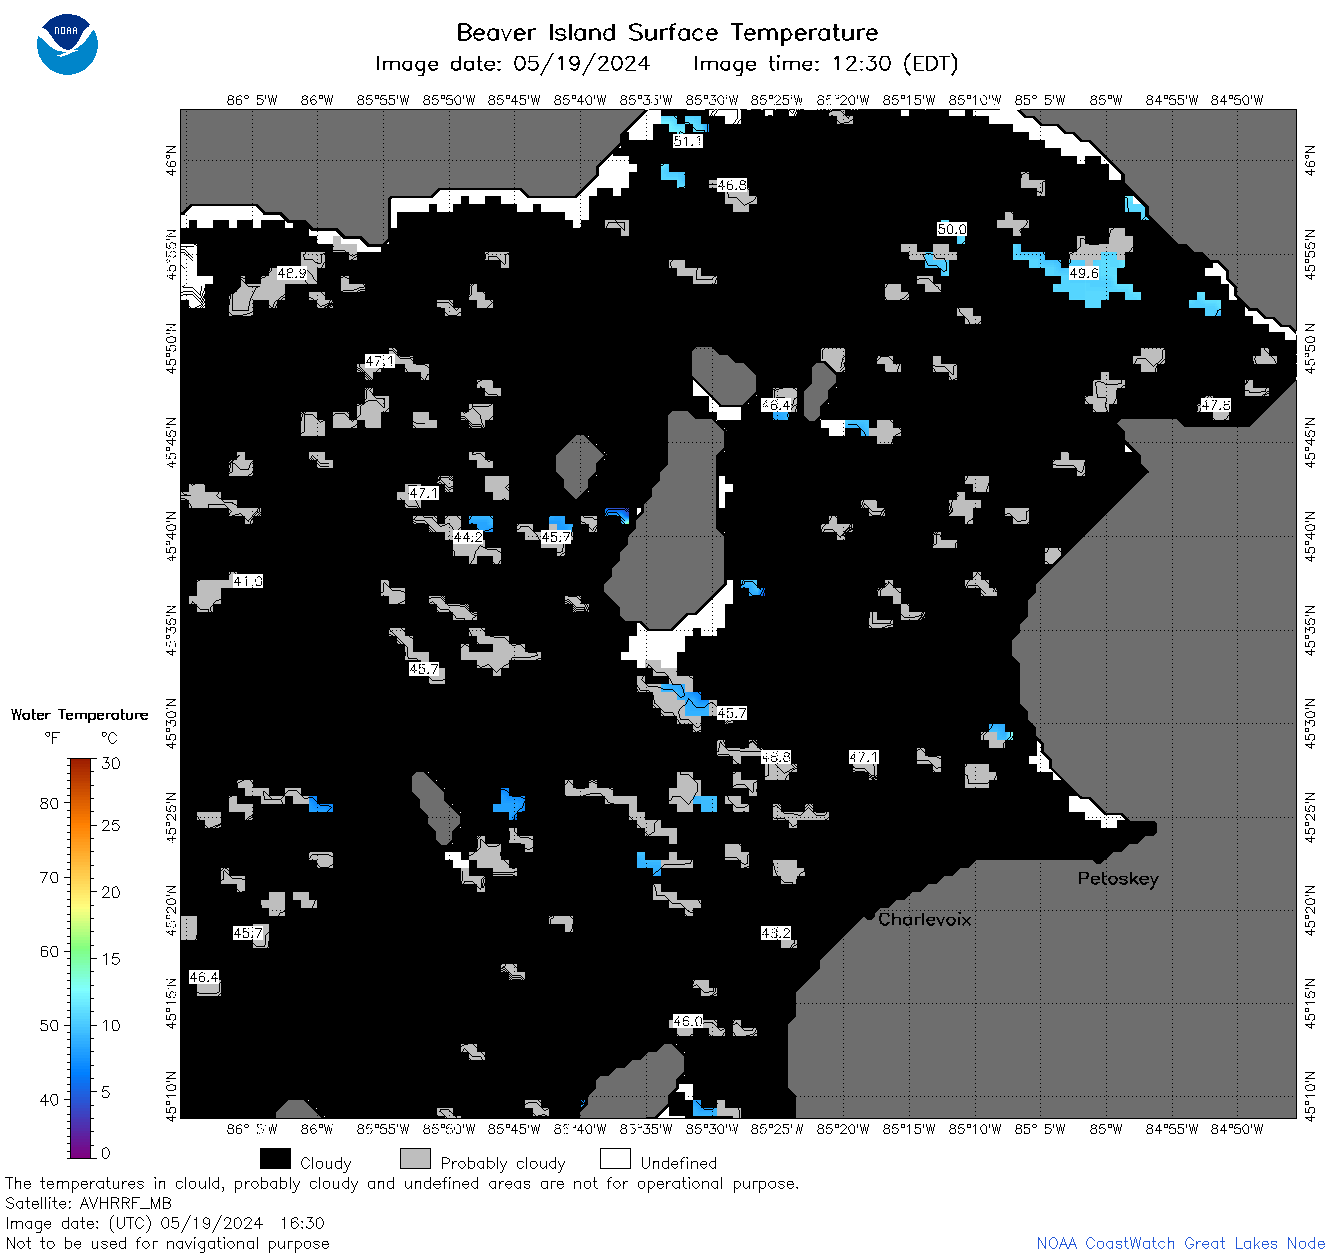Click the disclaimer about cloudy area temperatures
This screenshot has height=1259, width=1336.
pyautogui.click(x=402, y=1183)
